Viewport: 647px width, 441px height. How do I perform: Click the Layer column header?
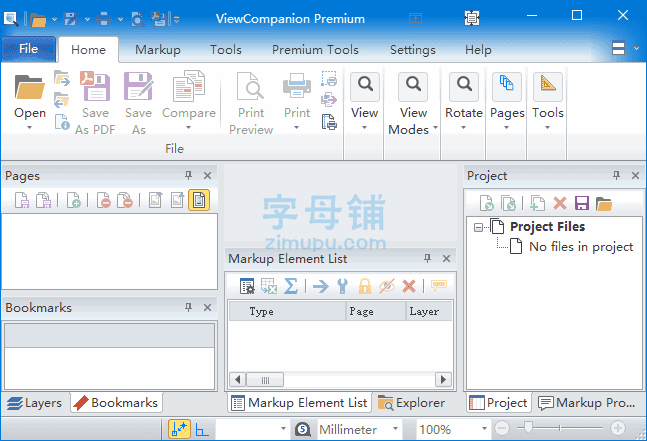pos(429,311)
